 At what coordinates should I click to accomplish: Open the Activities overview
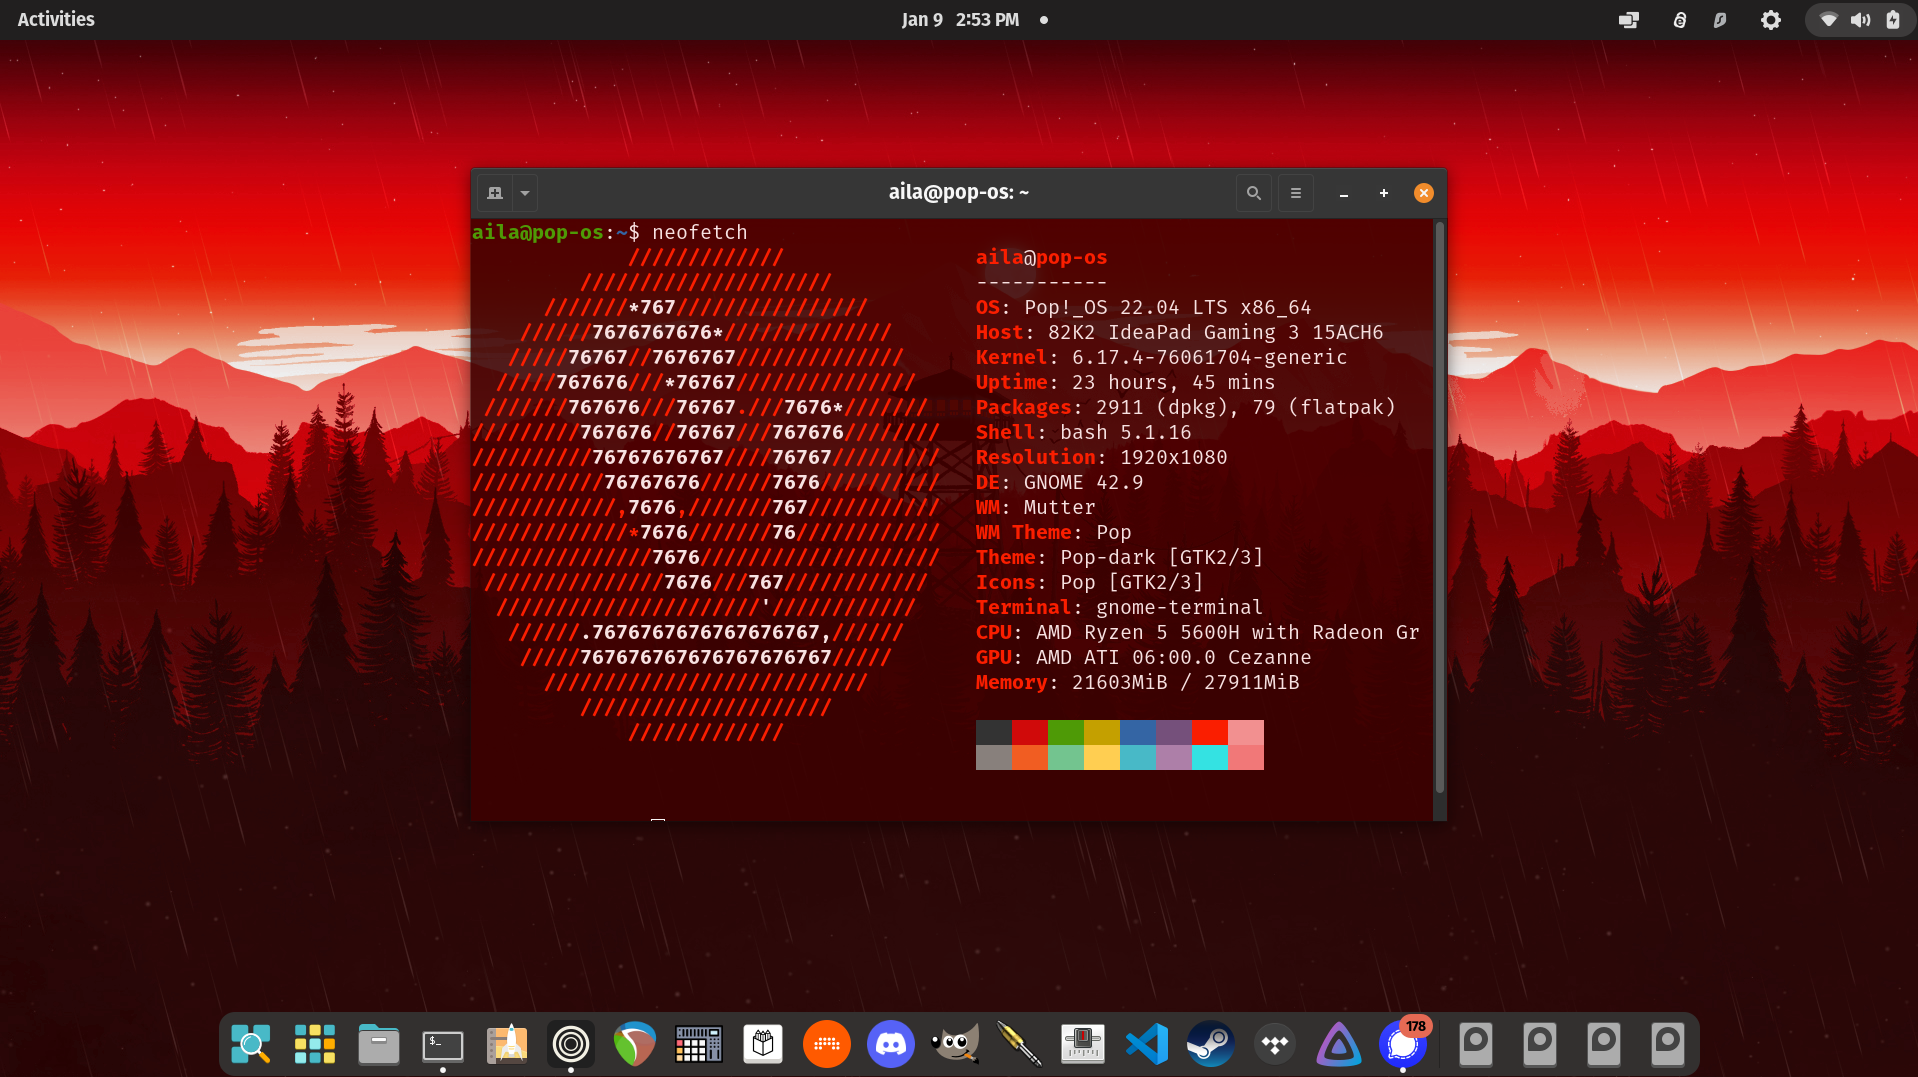point(56,19)
